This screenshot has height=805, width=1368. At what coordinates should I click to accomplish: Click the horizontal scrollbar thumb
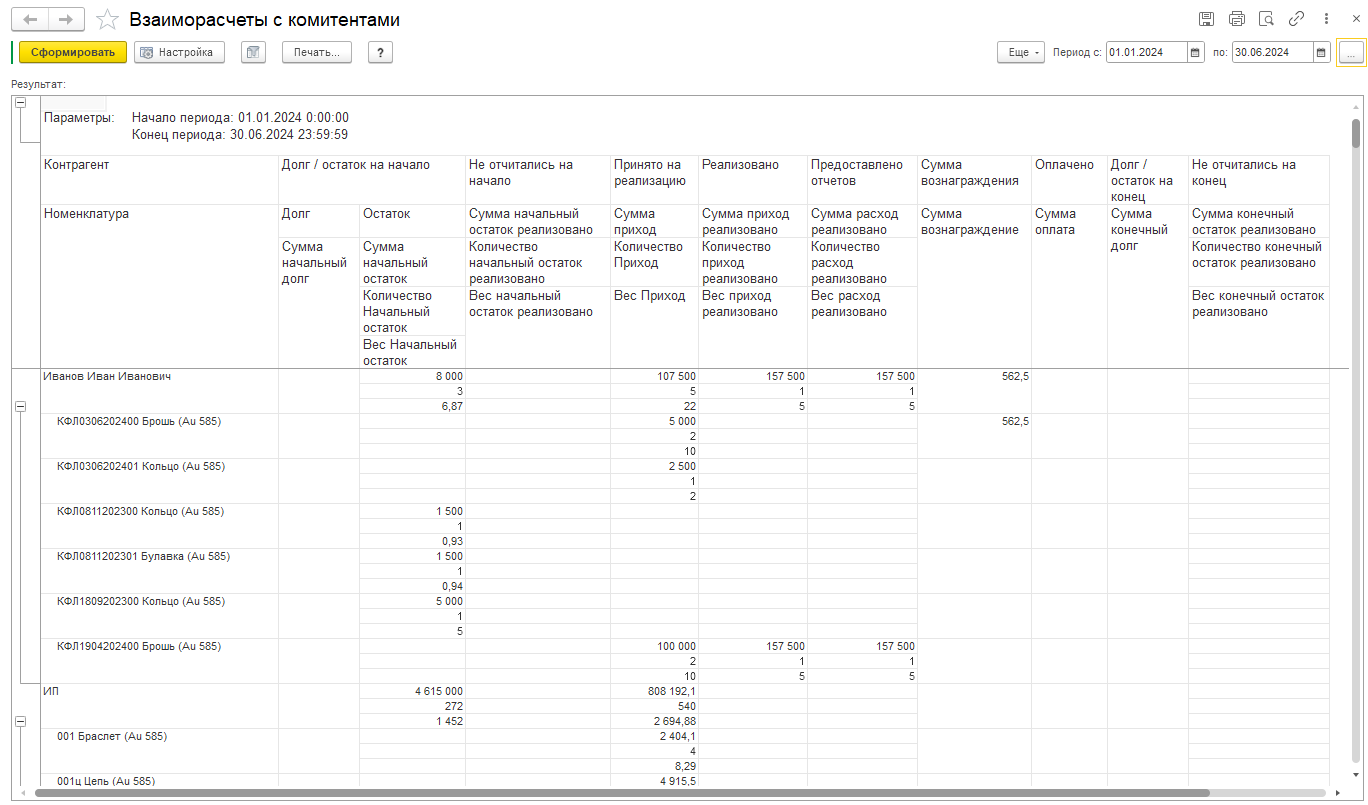(622, 793)
